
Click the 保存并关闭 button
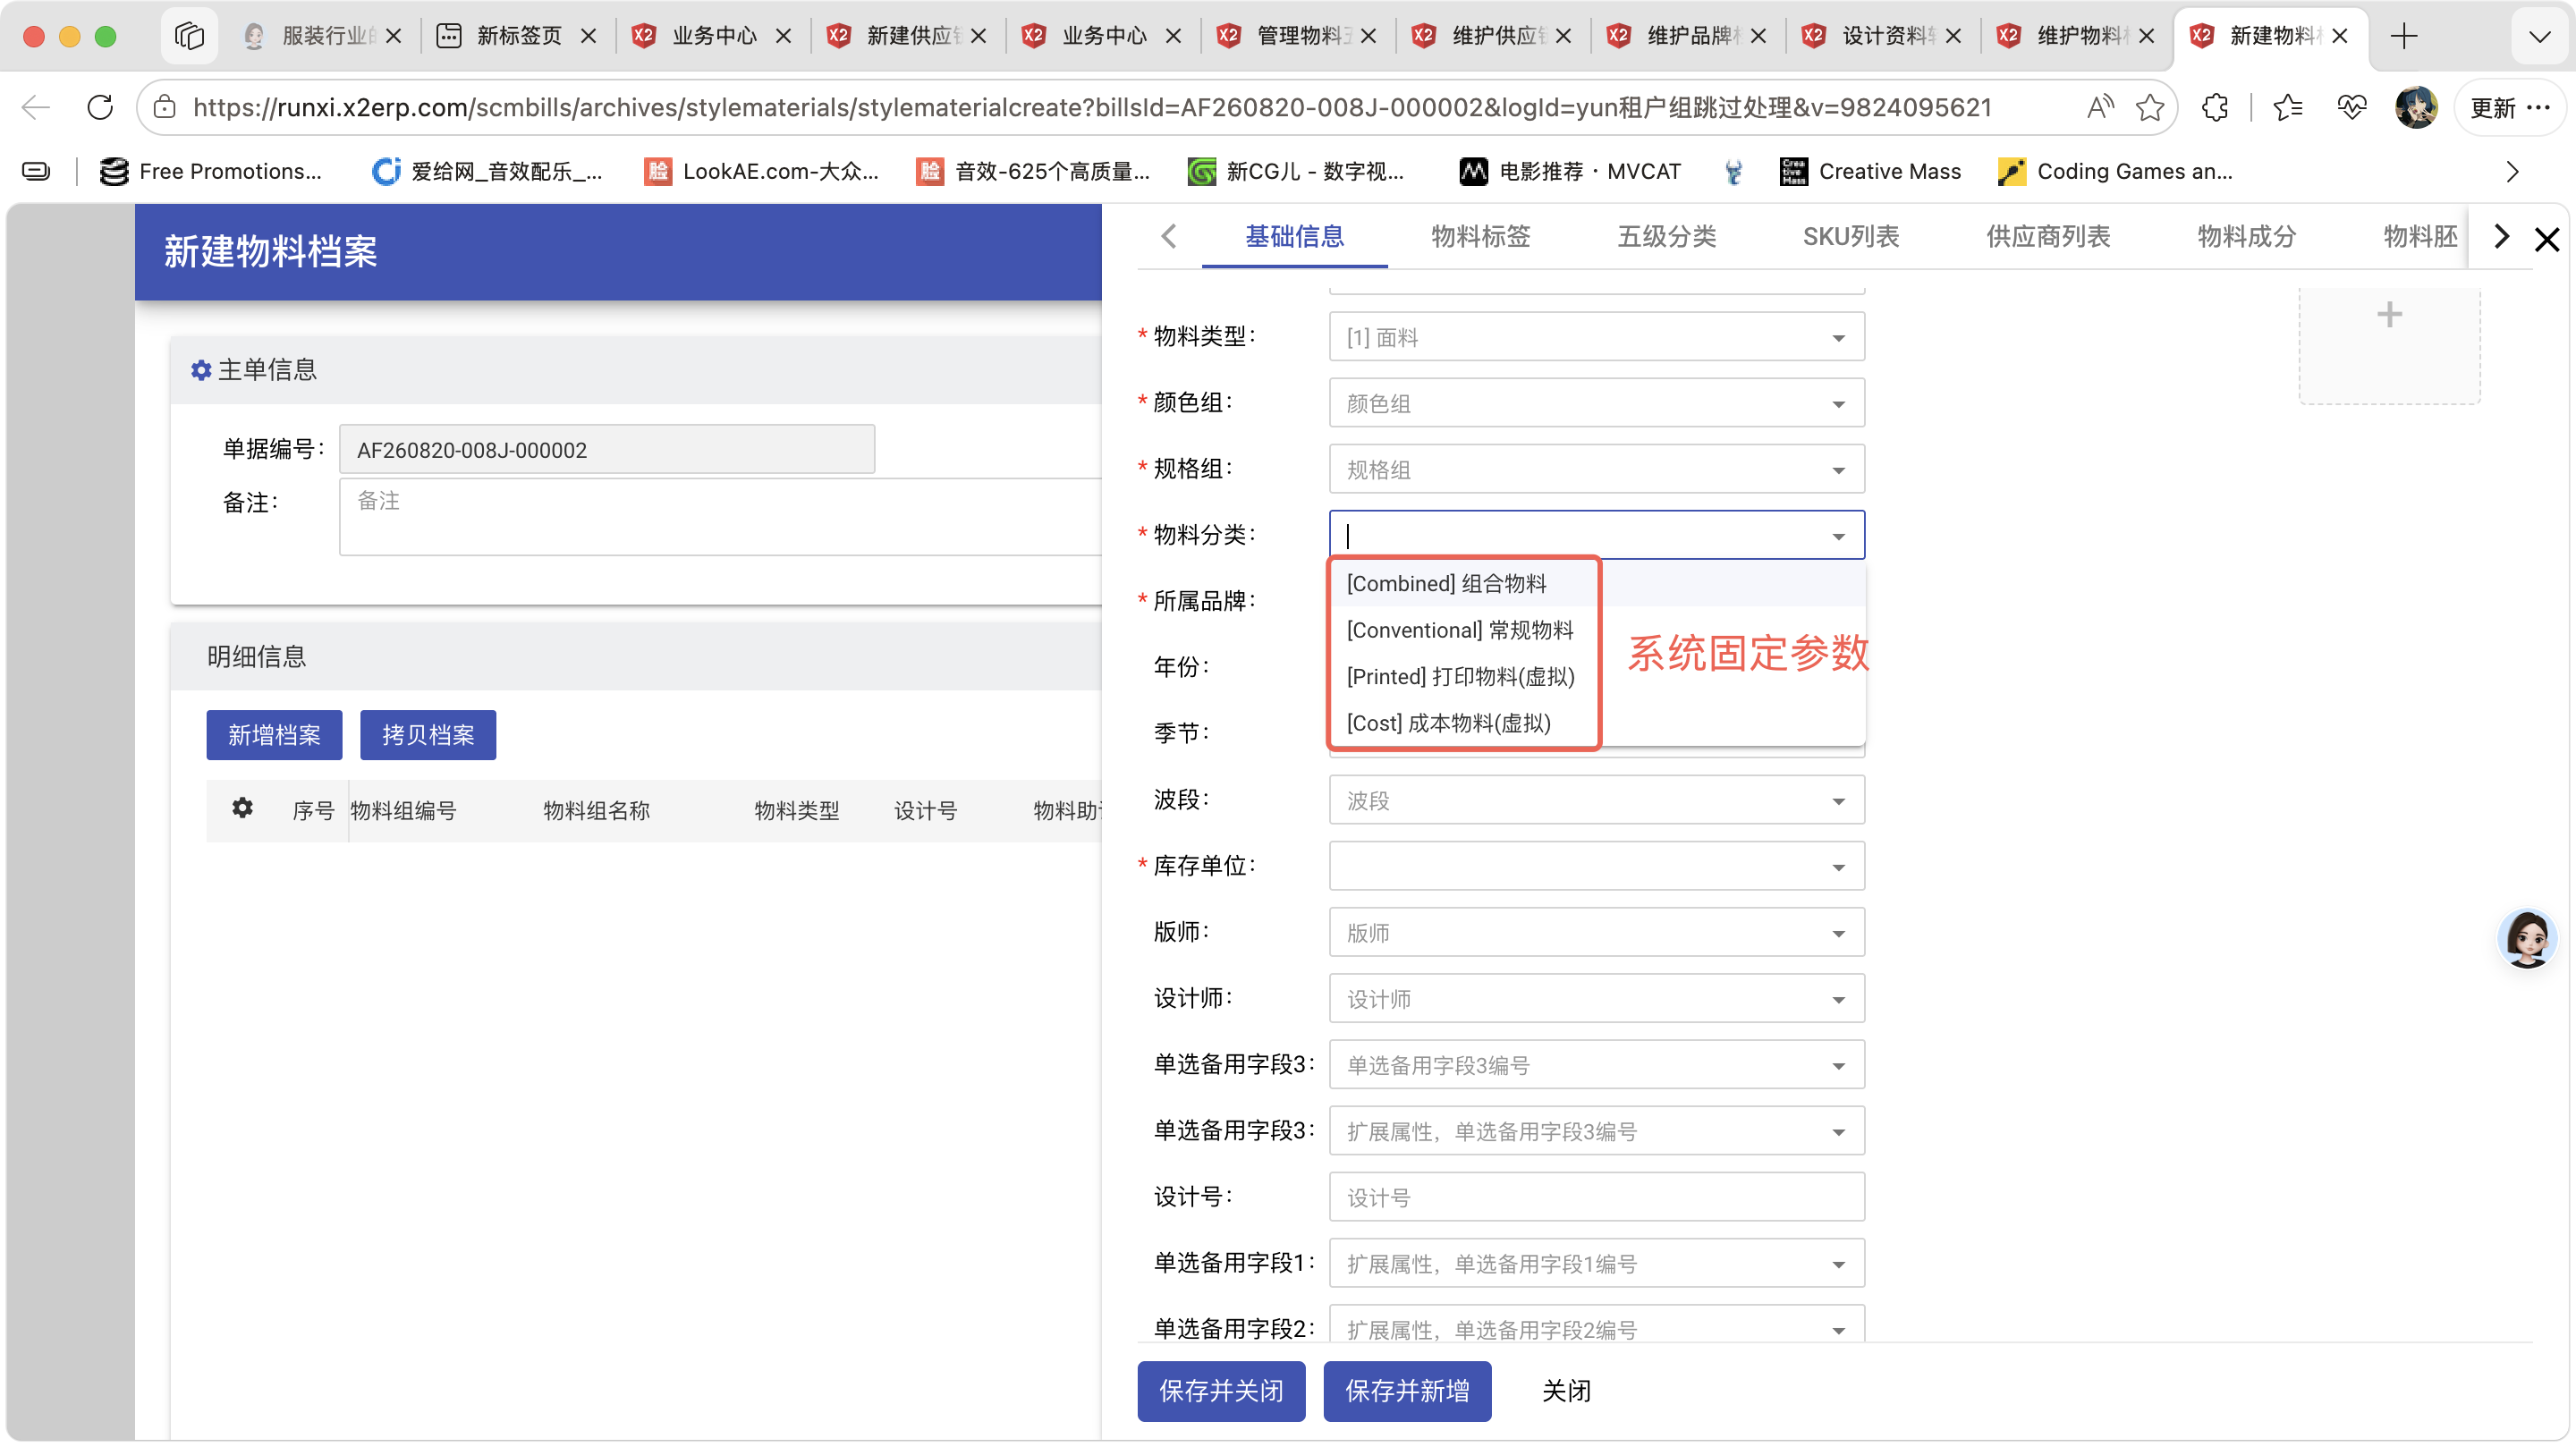[x=1221, y=1391]
